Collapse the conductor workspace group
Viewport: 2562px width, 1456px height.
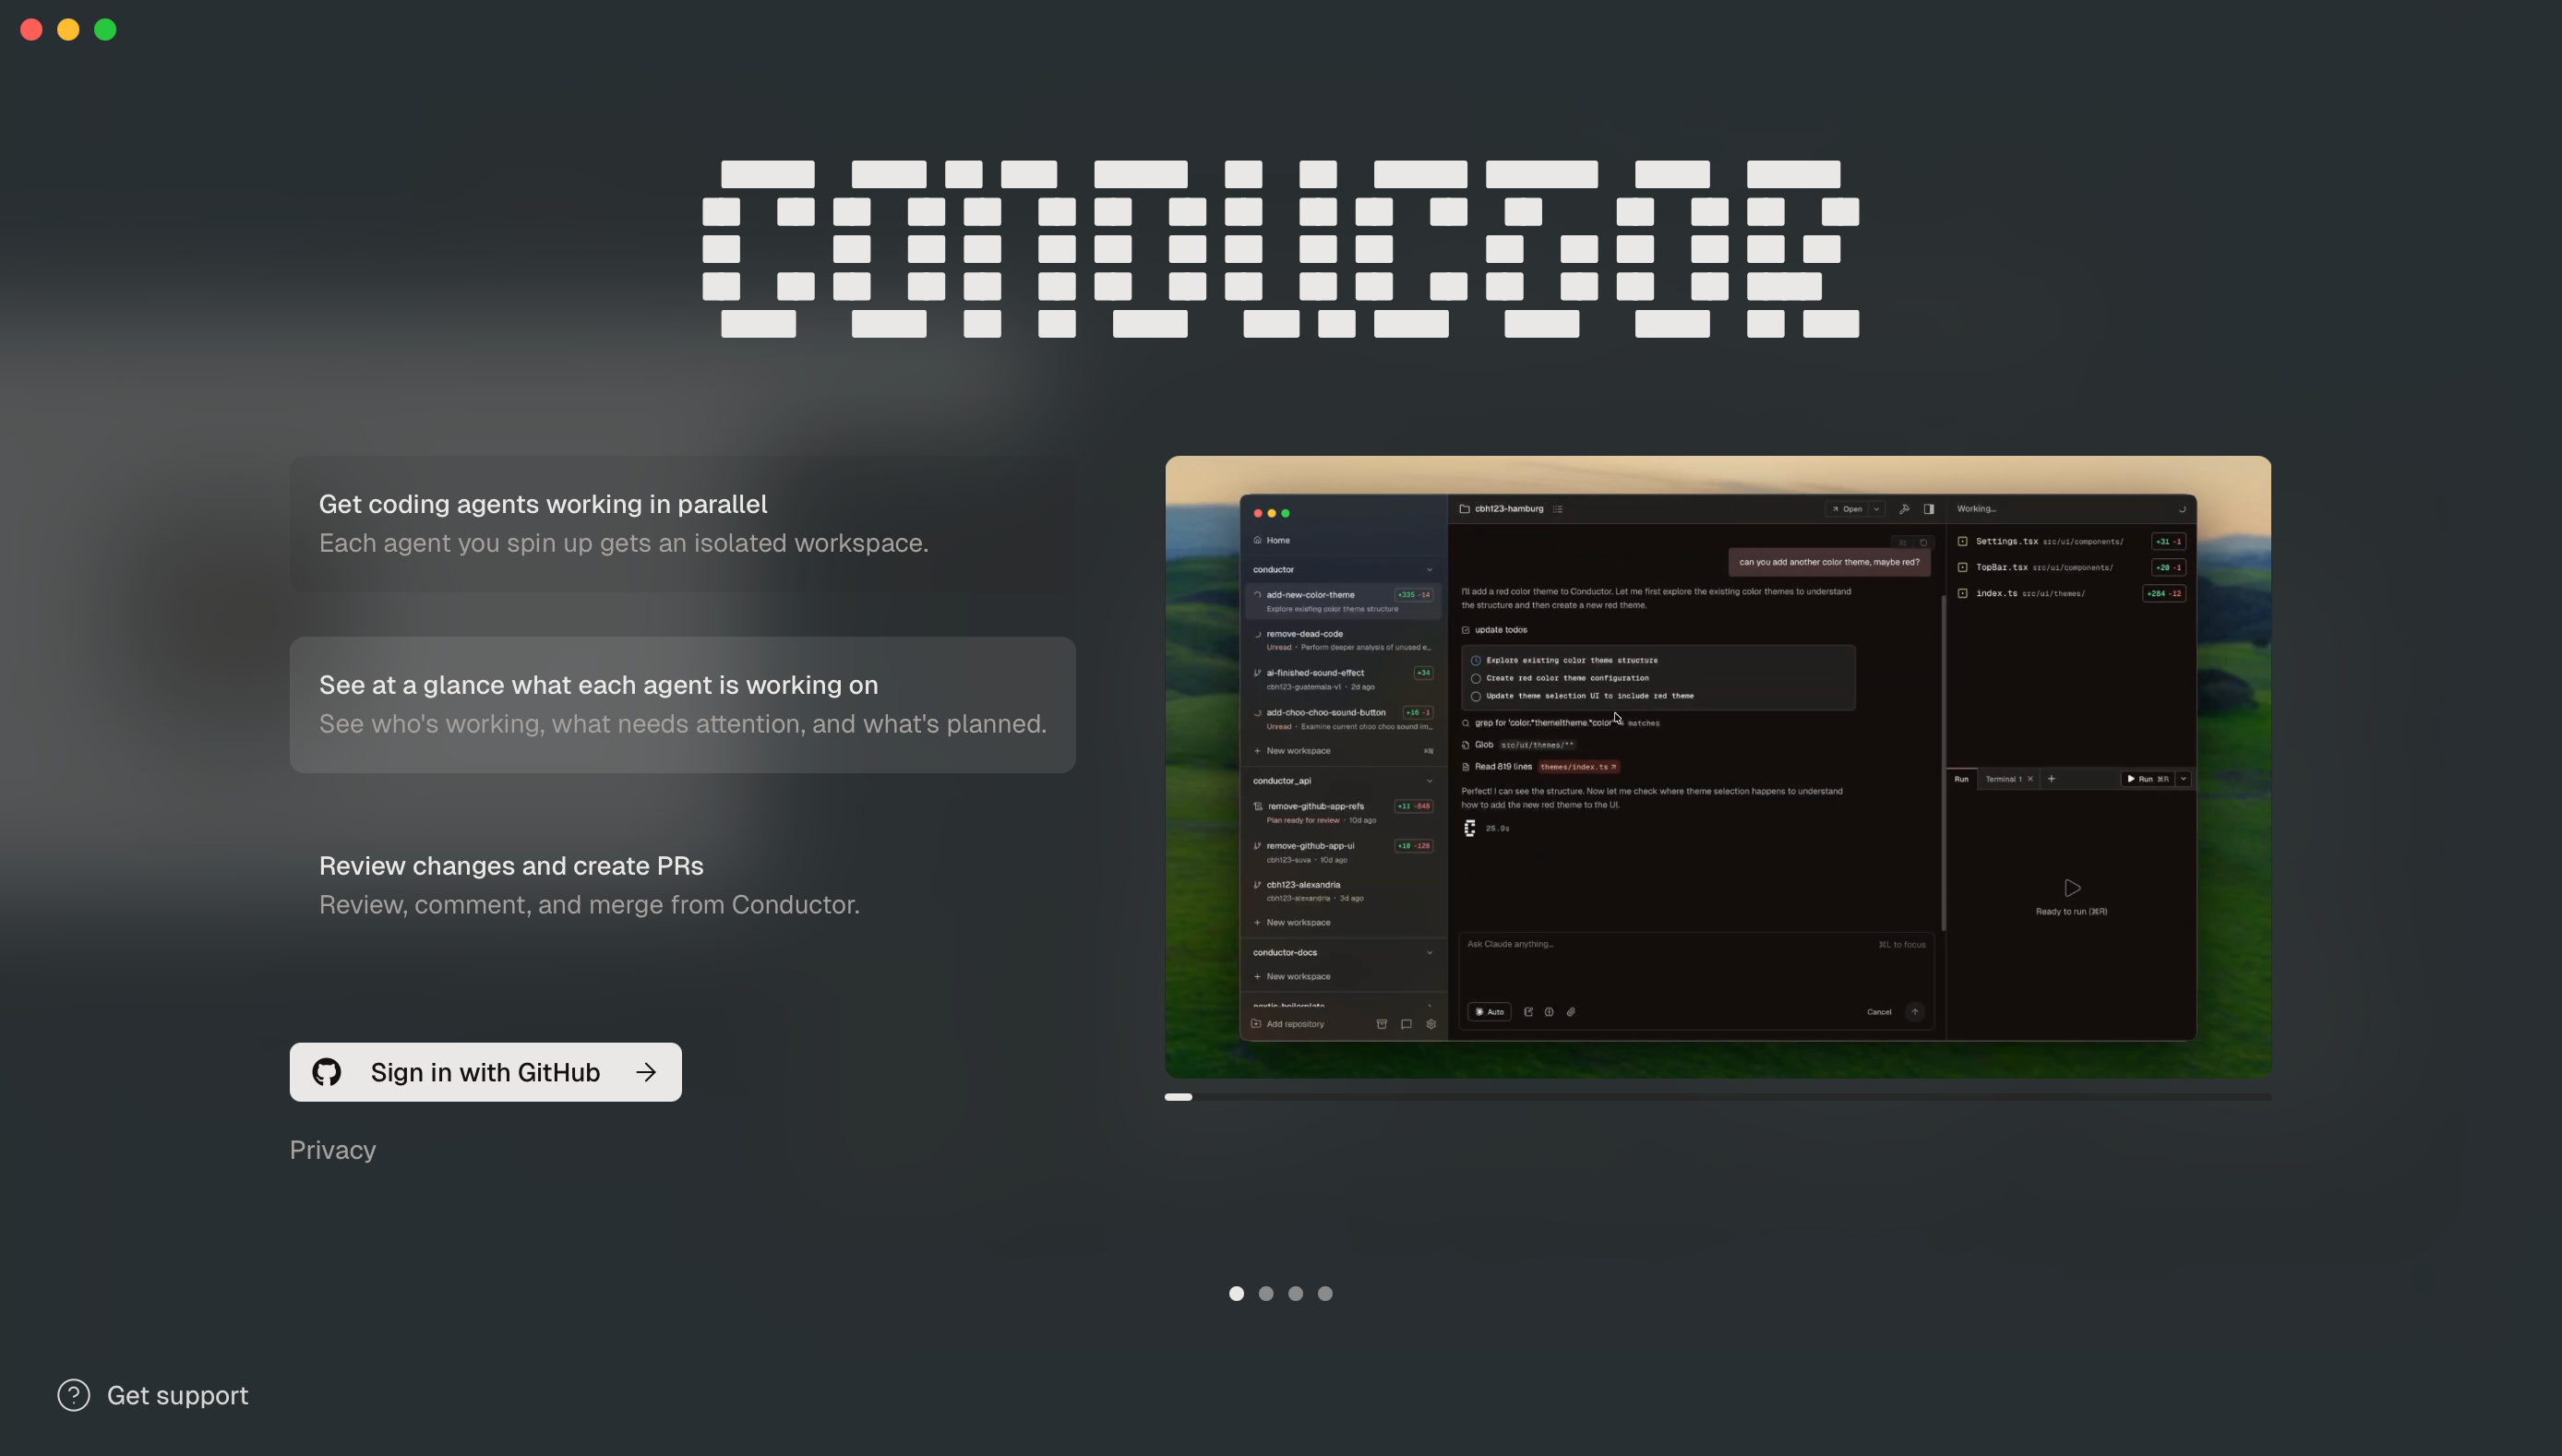[x=1431, y=570]
